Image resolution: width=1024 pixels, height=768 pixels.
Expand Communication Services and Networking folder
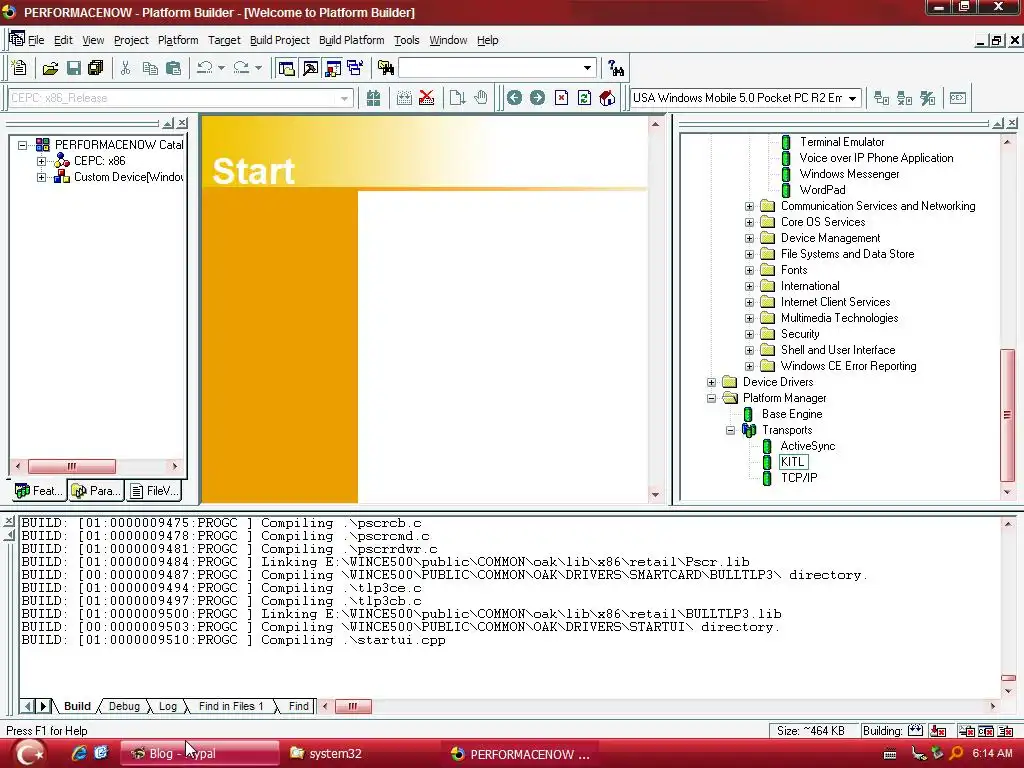point(749,206)
